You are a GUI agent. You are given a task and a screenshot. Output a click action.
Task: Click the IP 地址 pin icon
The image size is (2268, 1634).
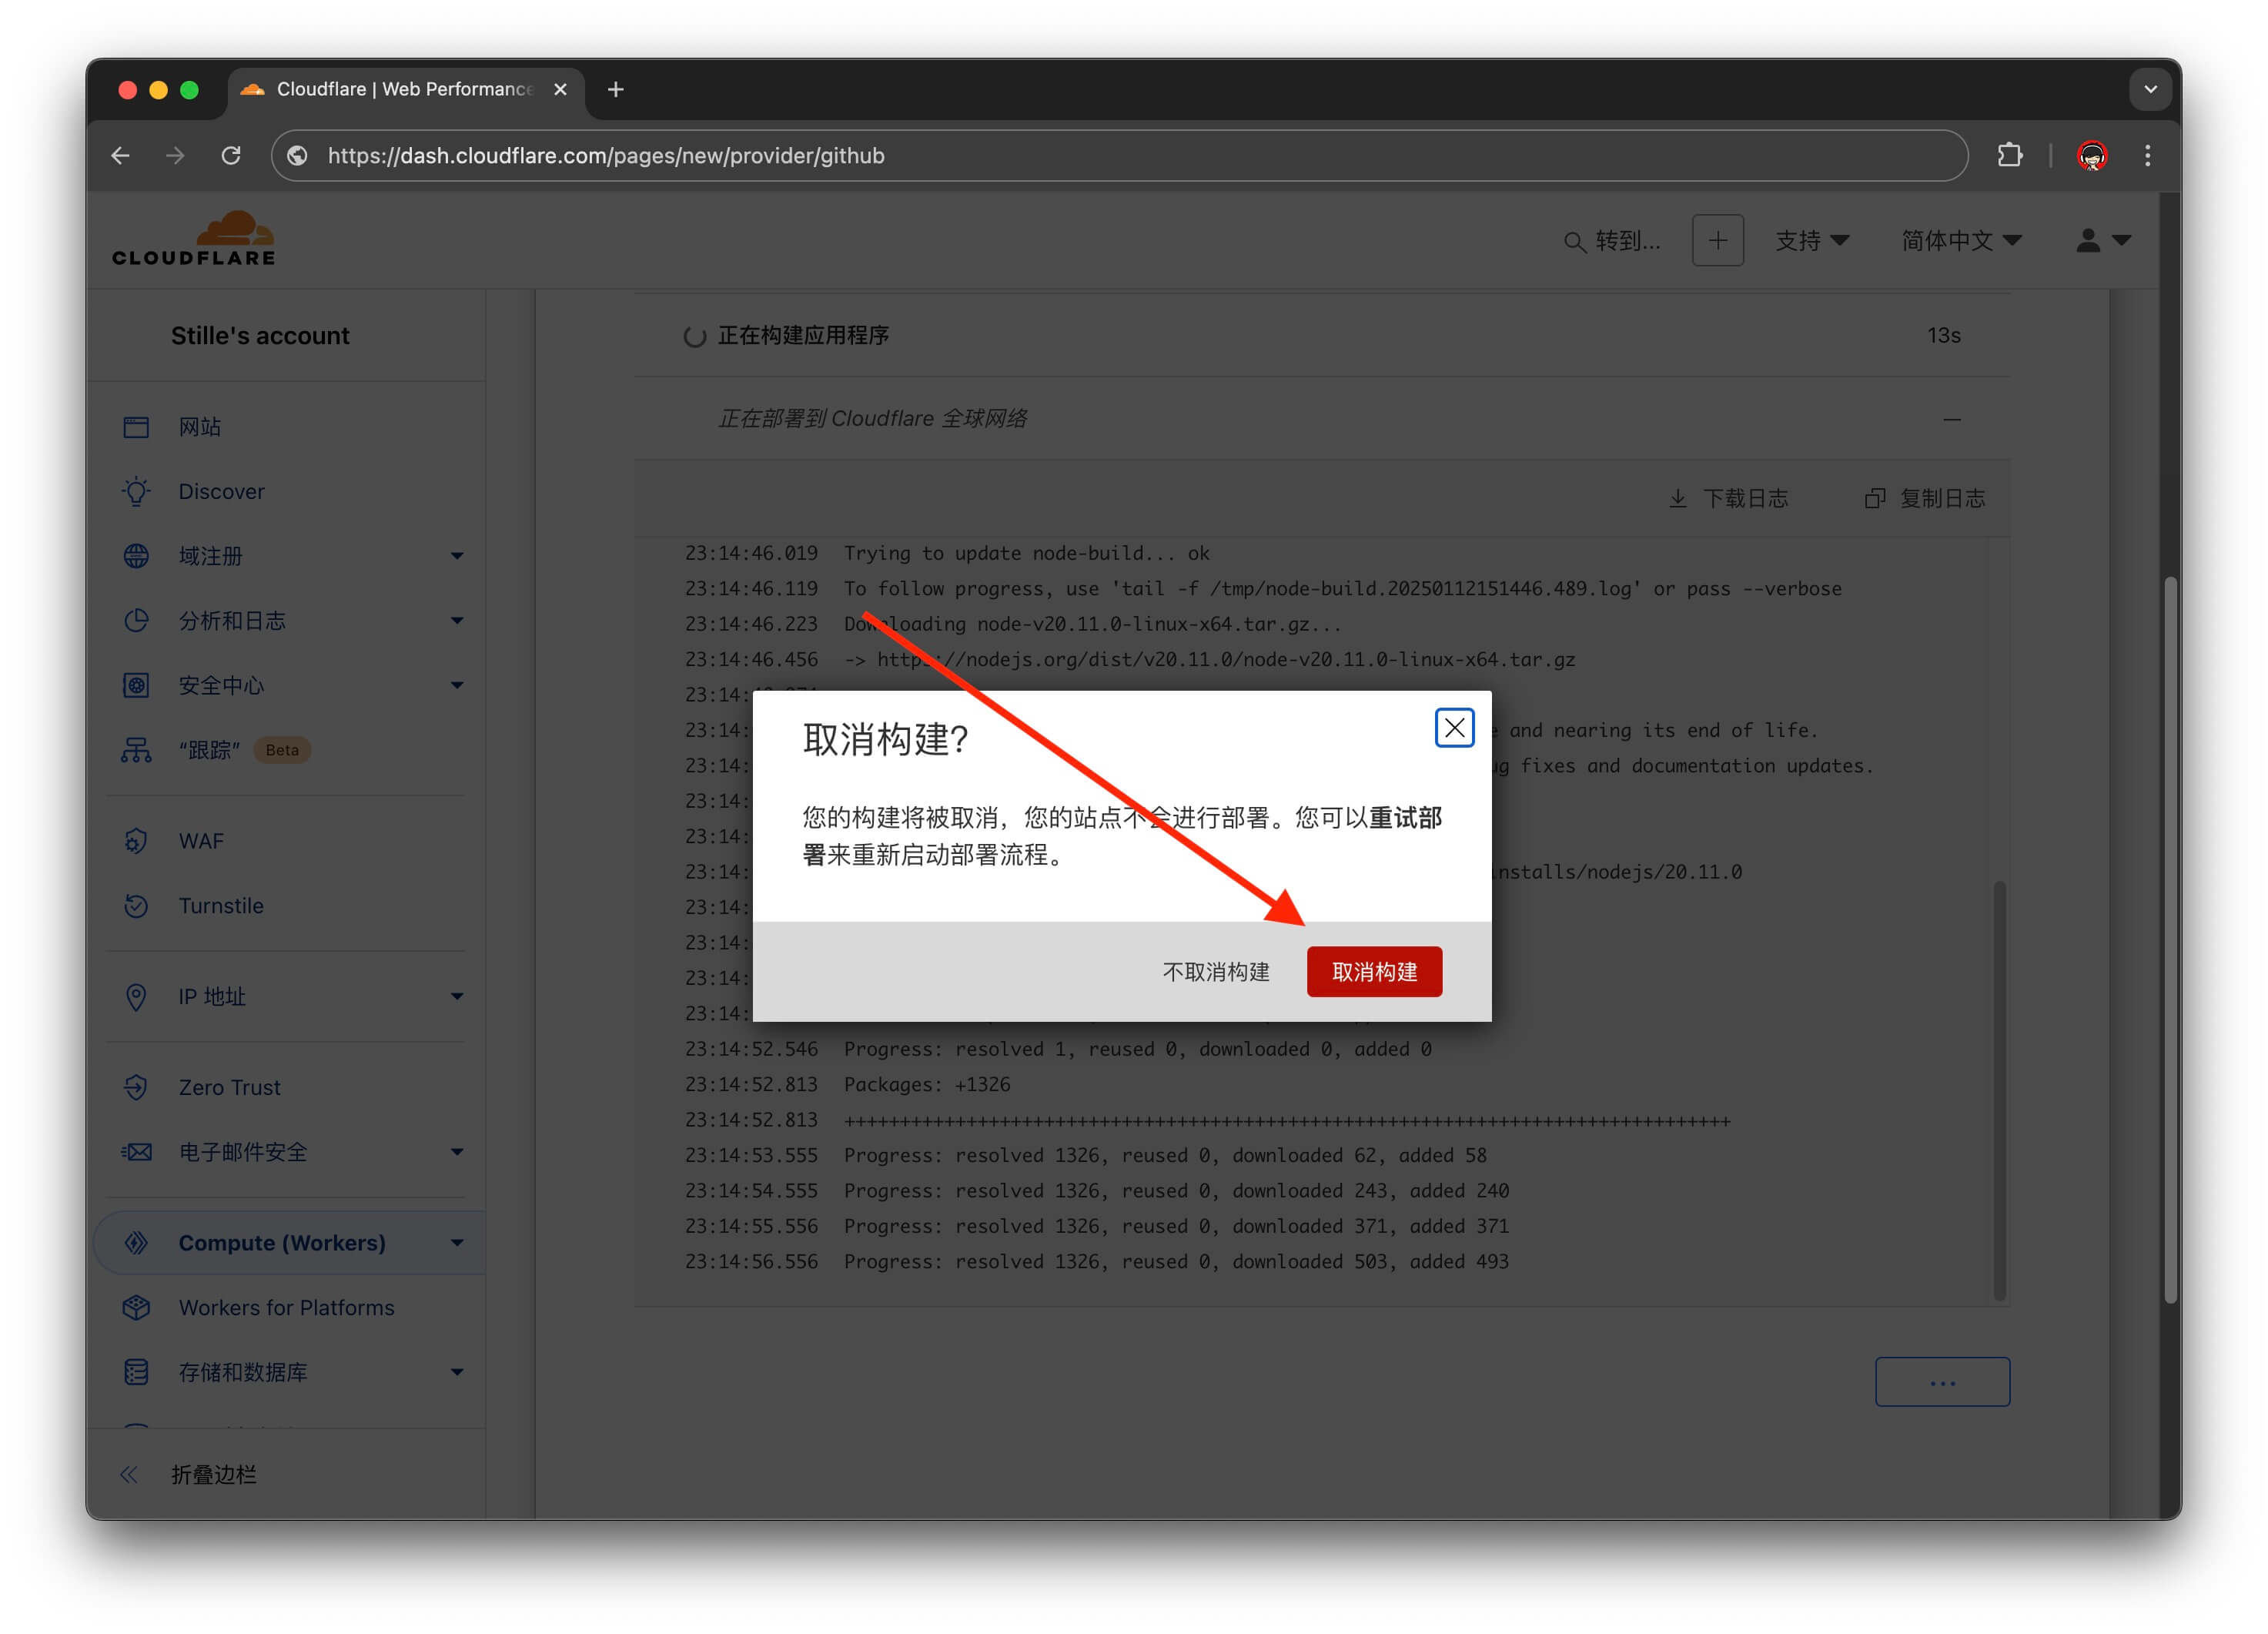coord(136,997)
